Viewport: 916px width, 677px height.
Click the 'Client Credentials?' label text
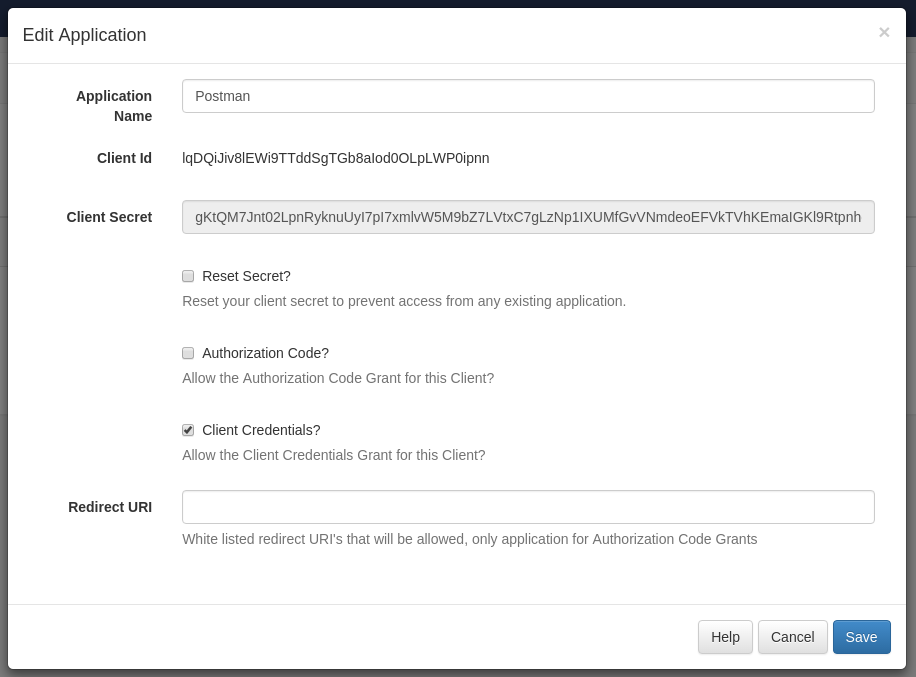coord(261,430)
